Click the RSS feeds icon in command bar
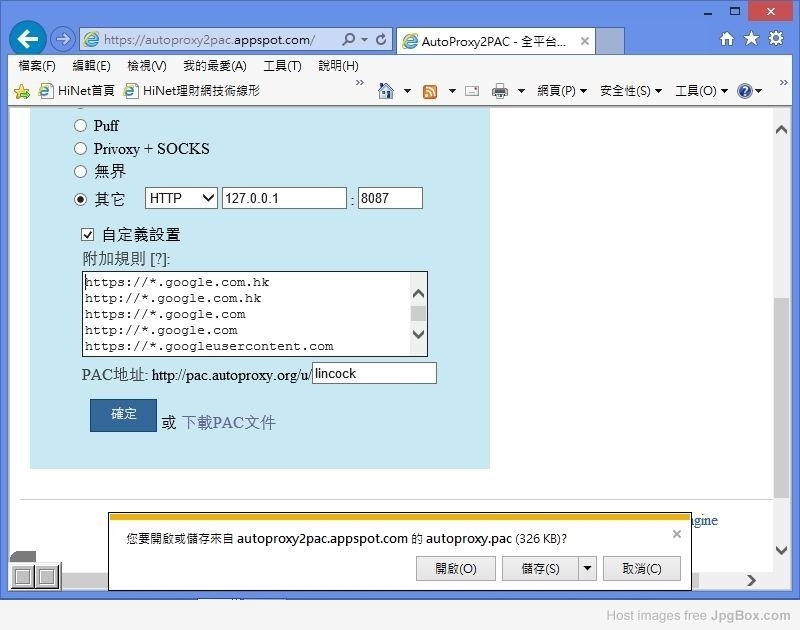This screenshot has height=630, width=800. pyautogui.click(x=430, y=91)
